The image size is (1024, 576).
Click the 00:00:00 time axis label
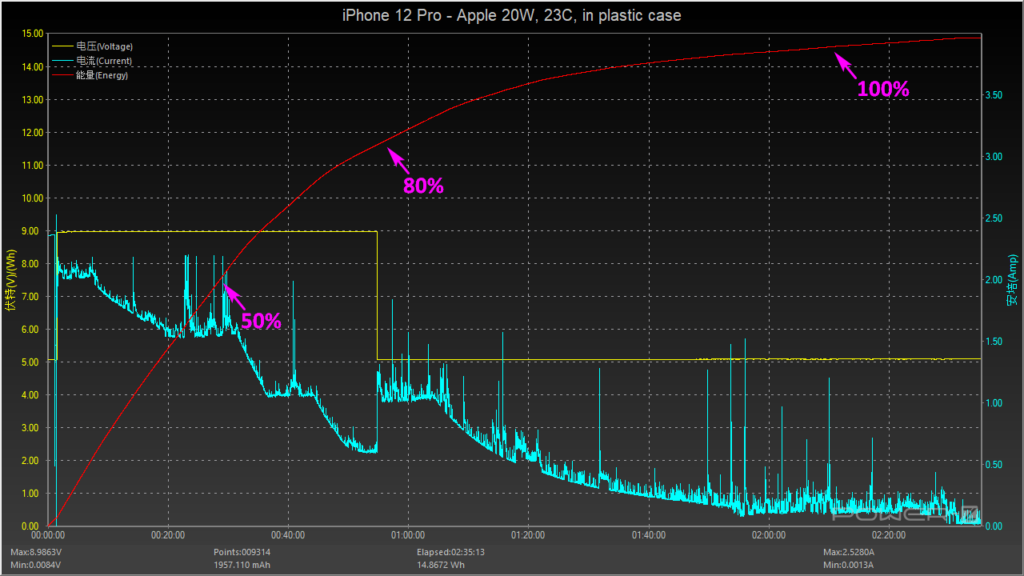48,536
